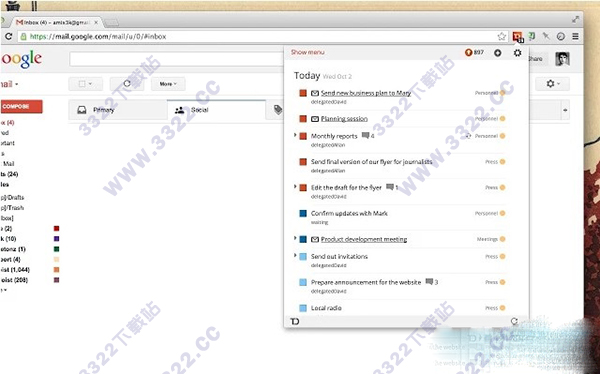Click the Todoist TD logo at popup bottom
The height and width of the screenshot is (374, 600).
(x=295, y=321)
